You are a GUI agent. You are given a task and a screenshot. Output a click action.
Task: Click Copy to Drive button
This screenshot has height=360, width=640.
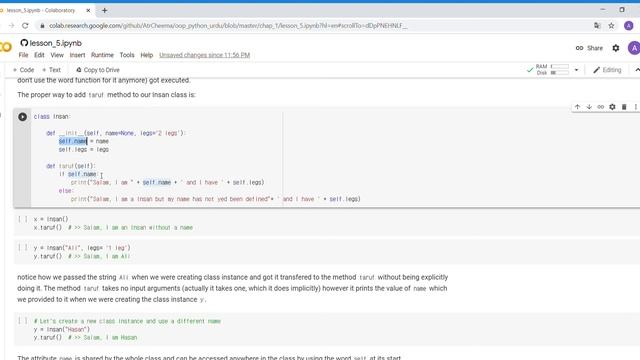click(x=98, y=70)
